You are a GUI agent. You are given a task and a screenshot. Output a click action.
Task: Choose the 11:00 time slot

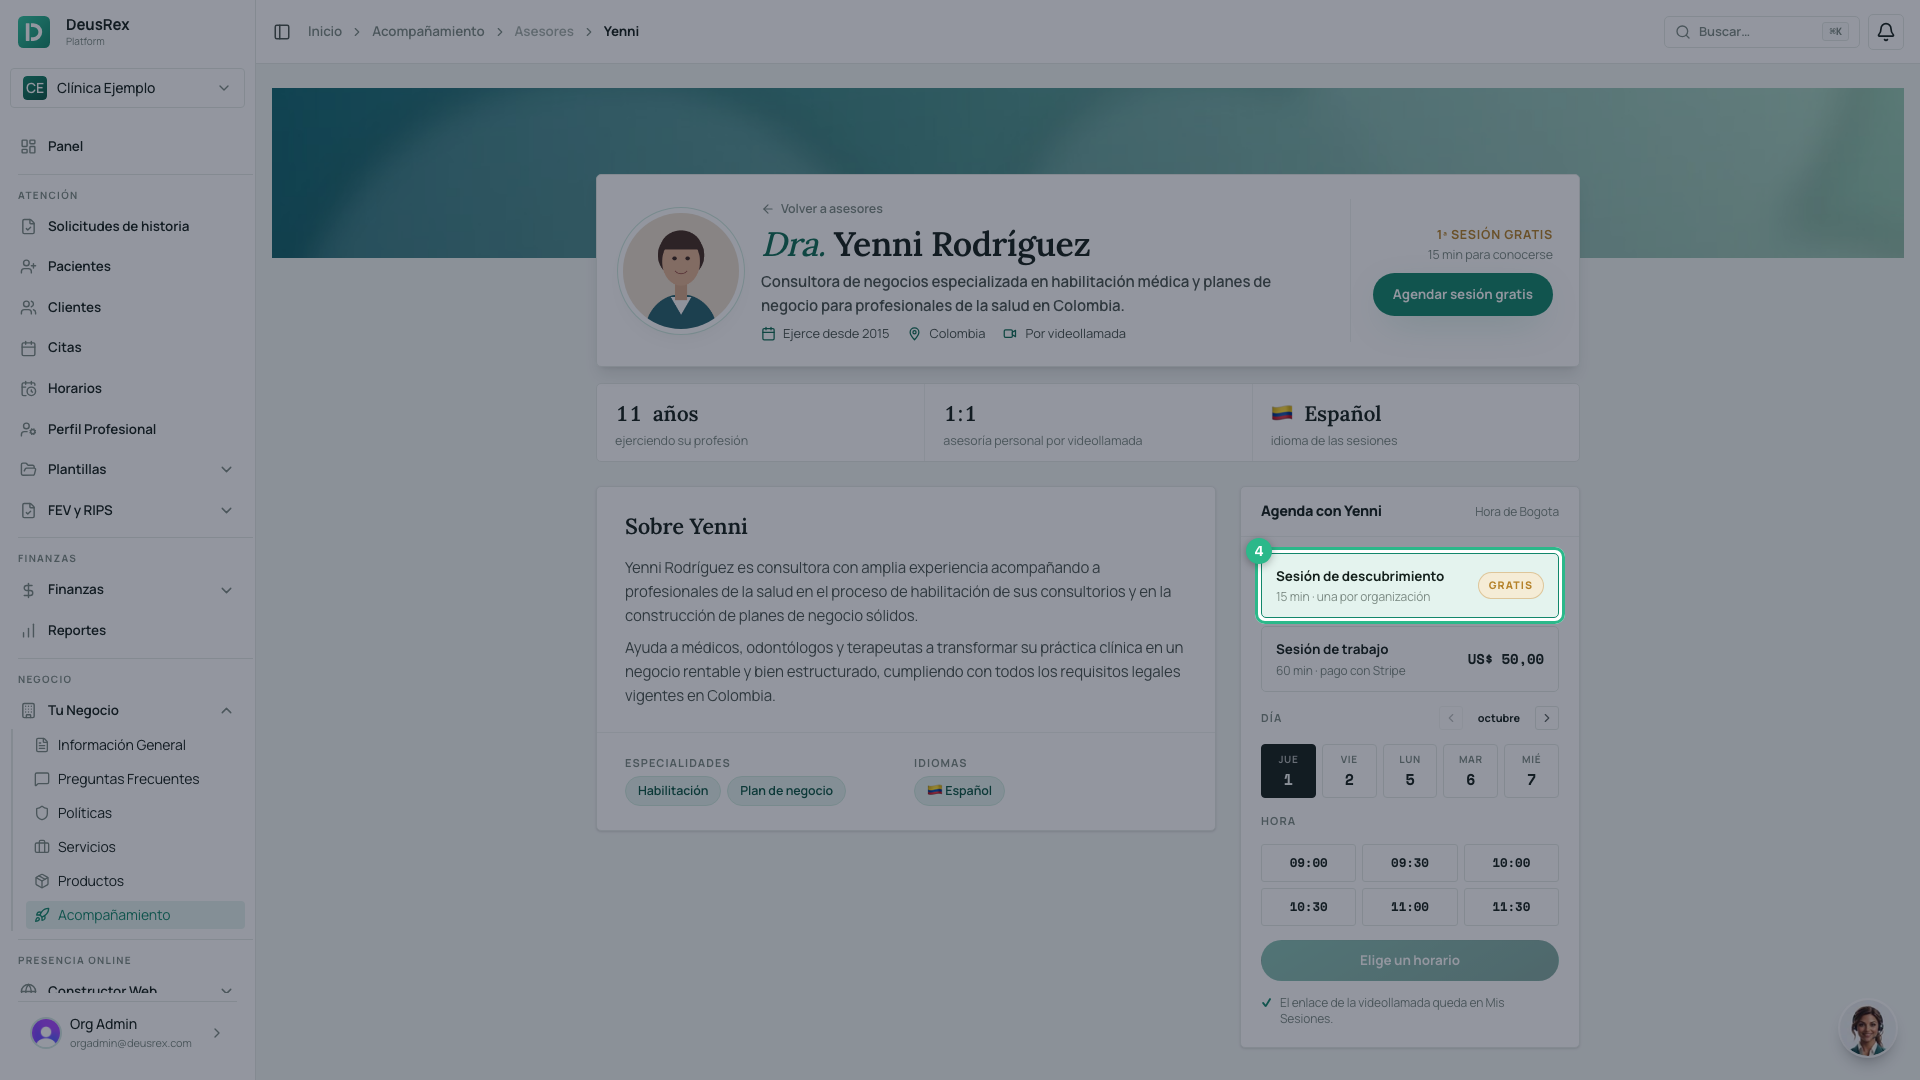click(1409, 907)
